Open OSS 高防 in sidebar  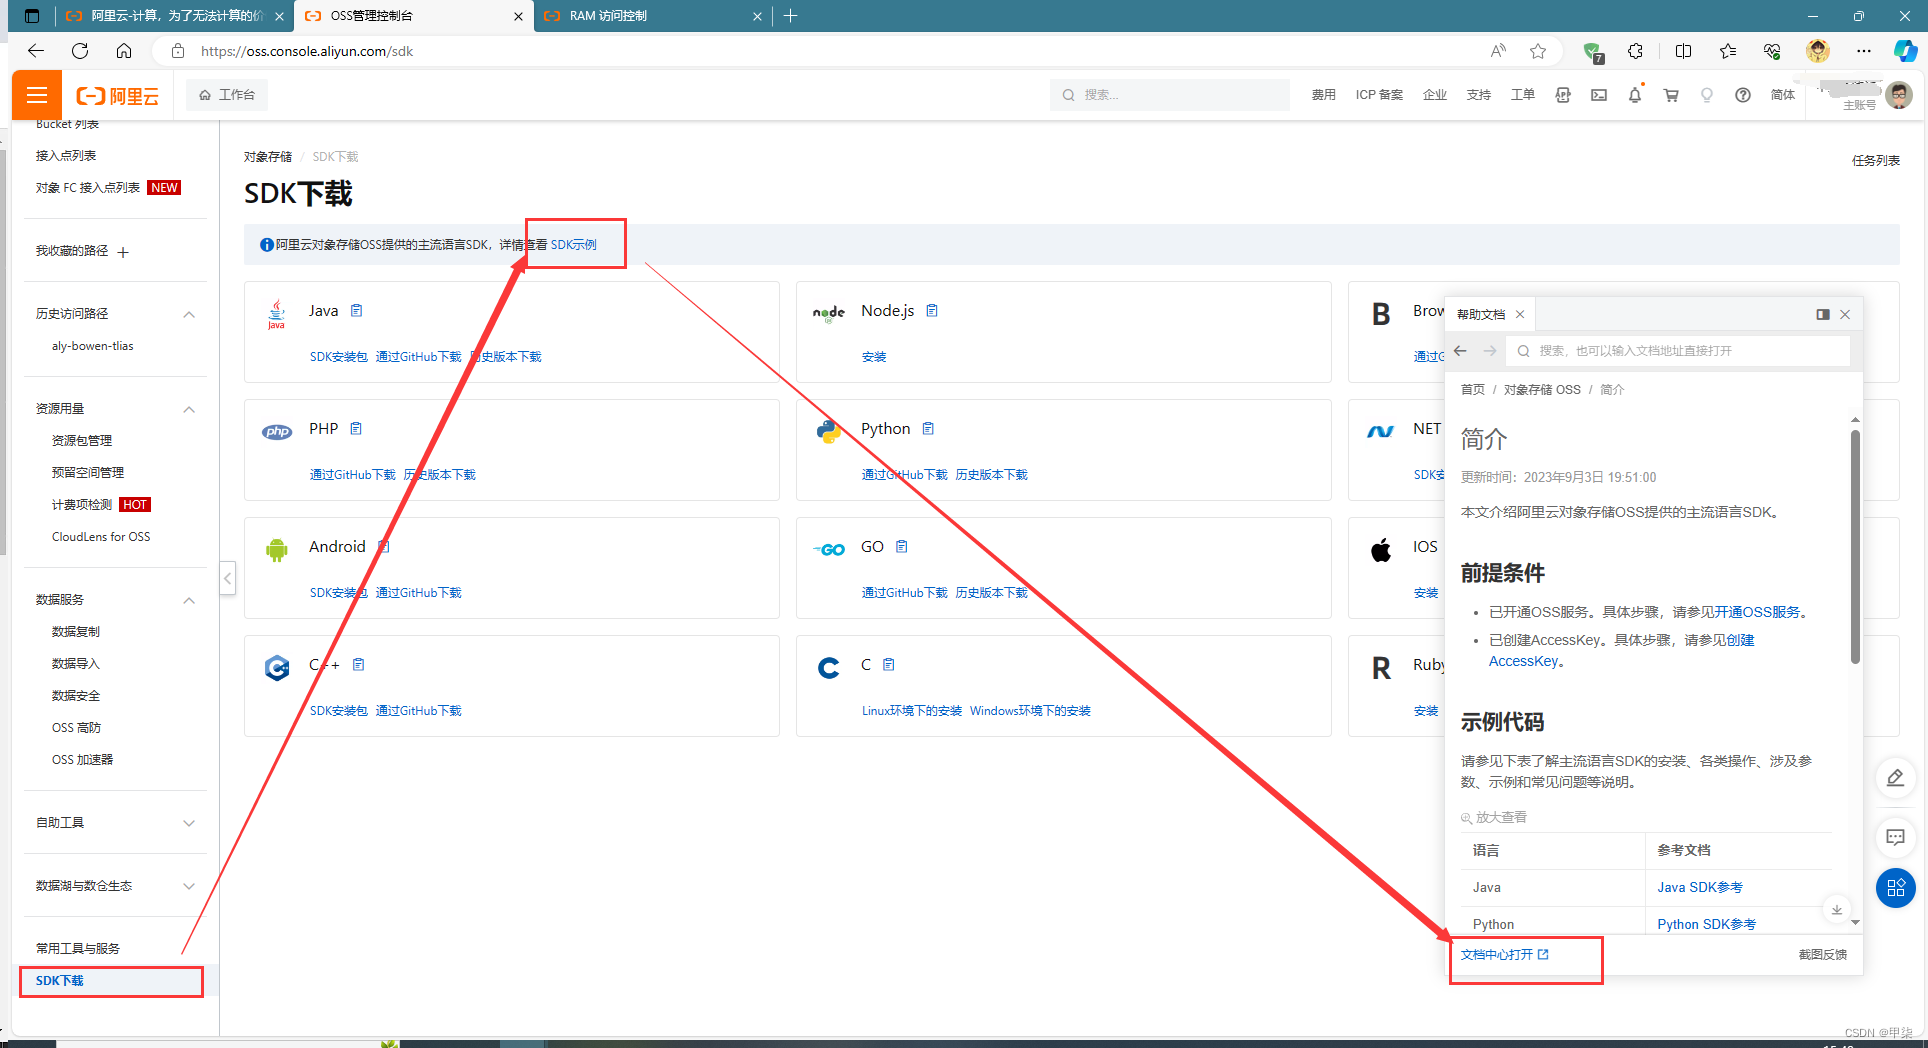click(76, 727)
